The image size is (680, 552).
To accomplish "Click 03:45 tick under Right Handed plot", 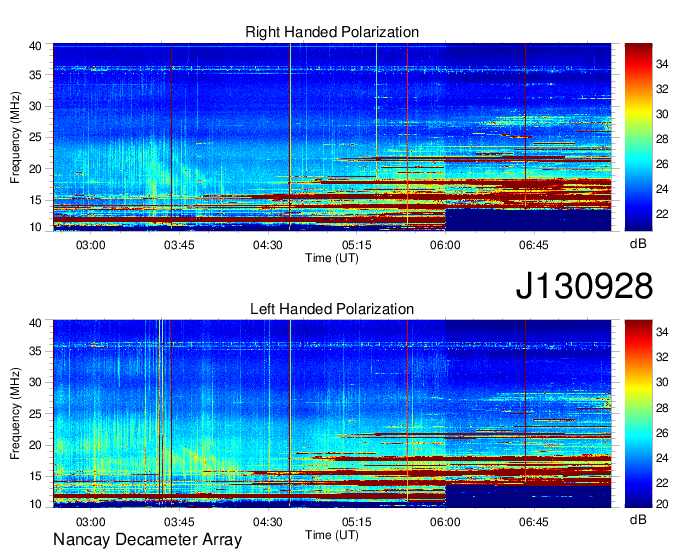I will point(179,245).
